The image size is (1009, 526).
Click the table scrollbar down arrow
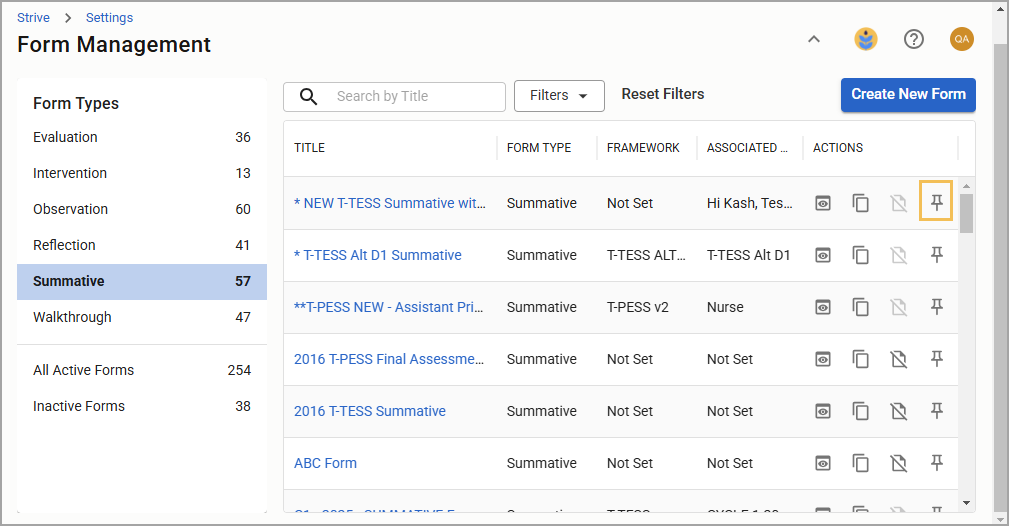pos(966,503)
